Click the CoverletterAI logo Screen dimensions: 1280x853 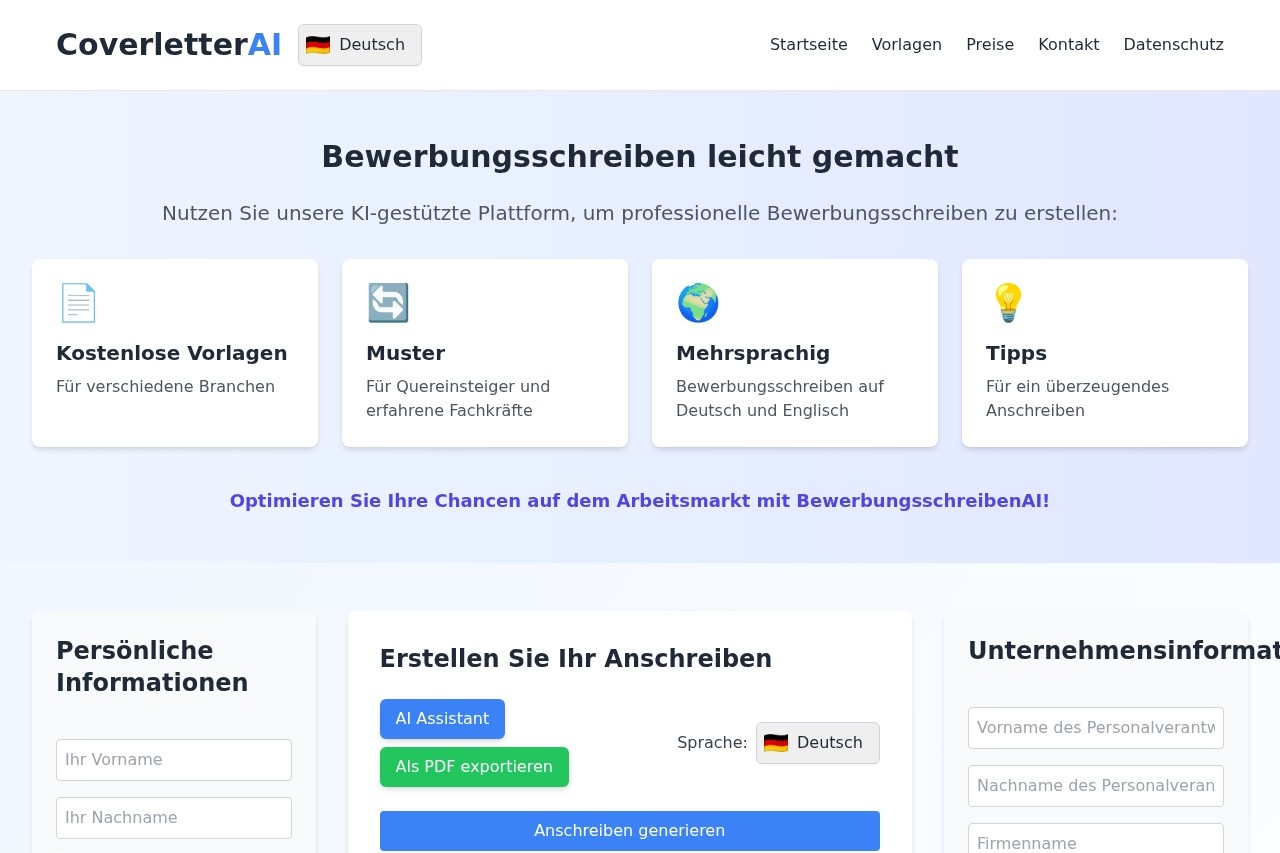[x=168, y=44]
